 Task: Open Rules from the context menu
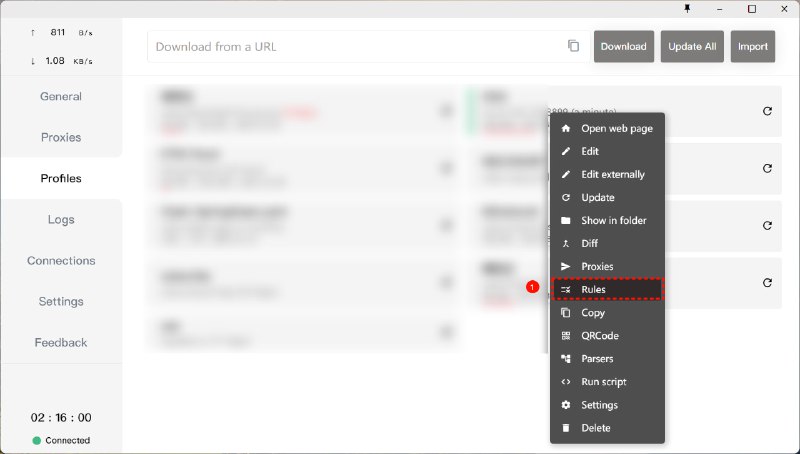pyautogui.click(x=593, y=289)
